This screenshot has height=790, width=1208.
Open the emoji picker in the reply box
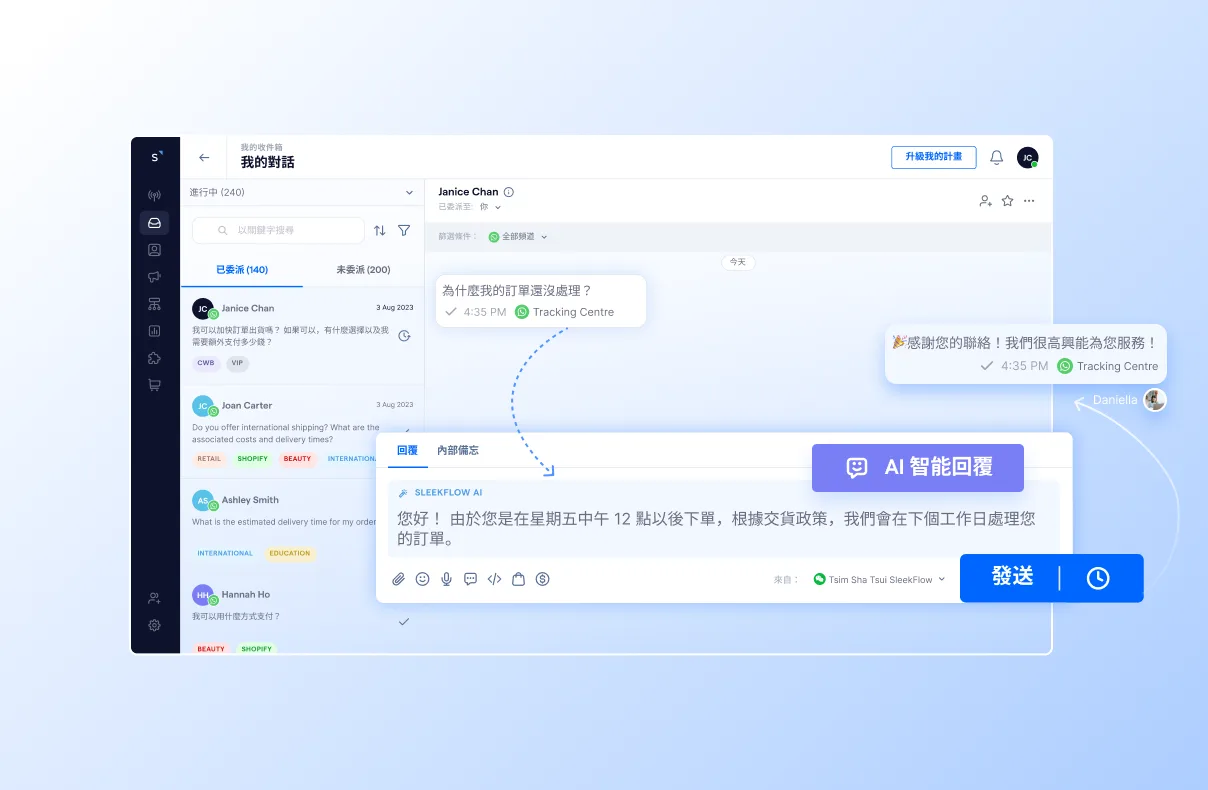pos(422,579)
